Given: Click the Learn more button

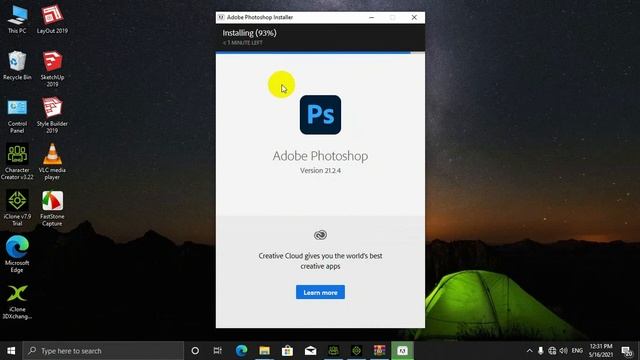Looking at the screenshot, I should click(320, 292).
